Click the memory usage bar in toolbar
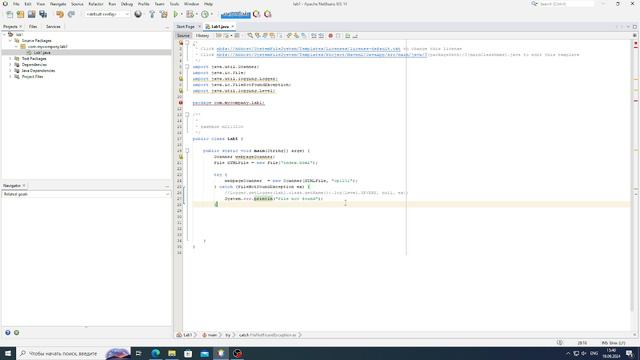The height and width of the screenshot is (360, 640). coord(236,15)
